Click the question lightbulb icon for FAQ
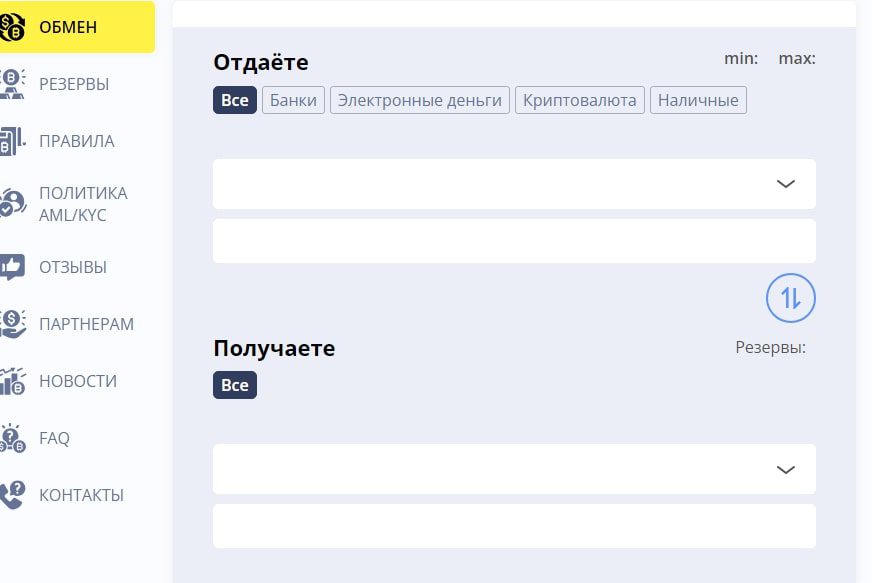 tap(12, 438)
